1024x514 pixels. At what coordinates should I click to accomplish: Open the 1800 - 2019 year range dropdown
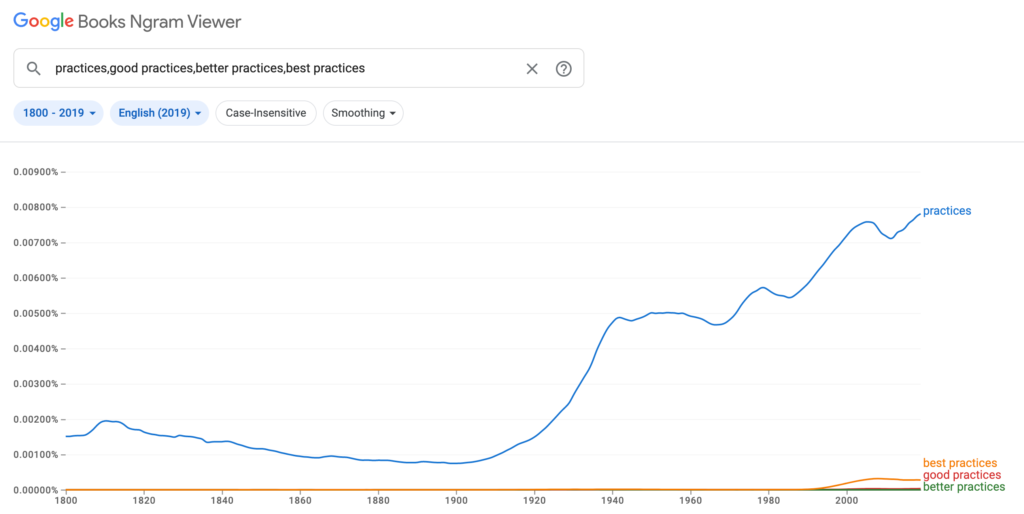click(x=59, y=113)
